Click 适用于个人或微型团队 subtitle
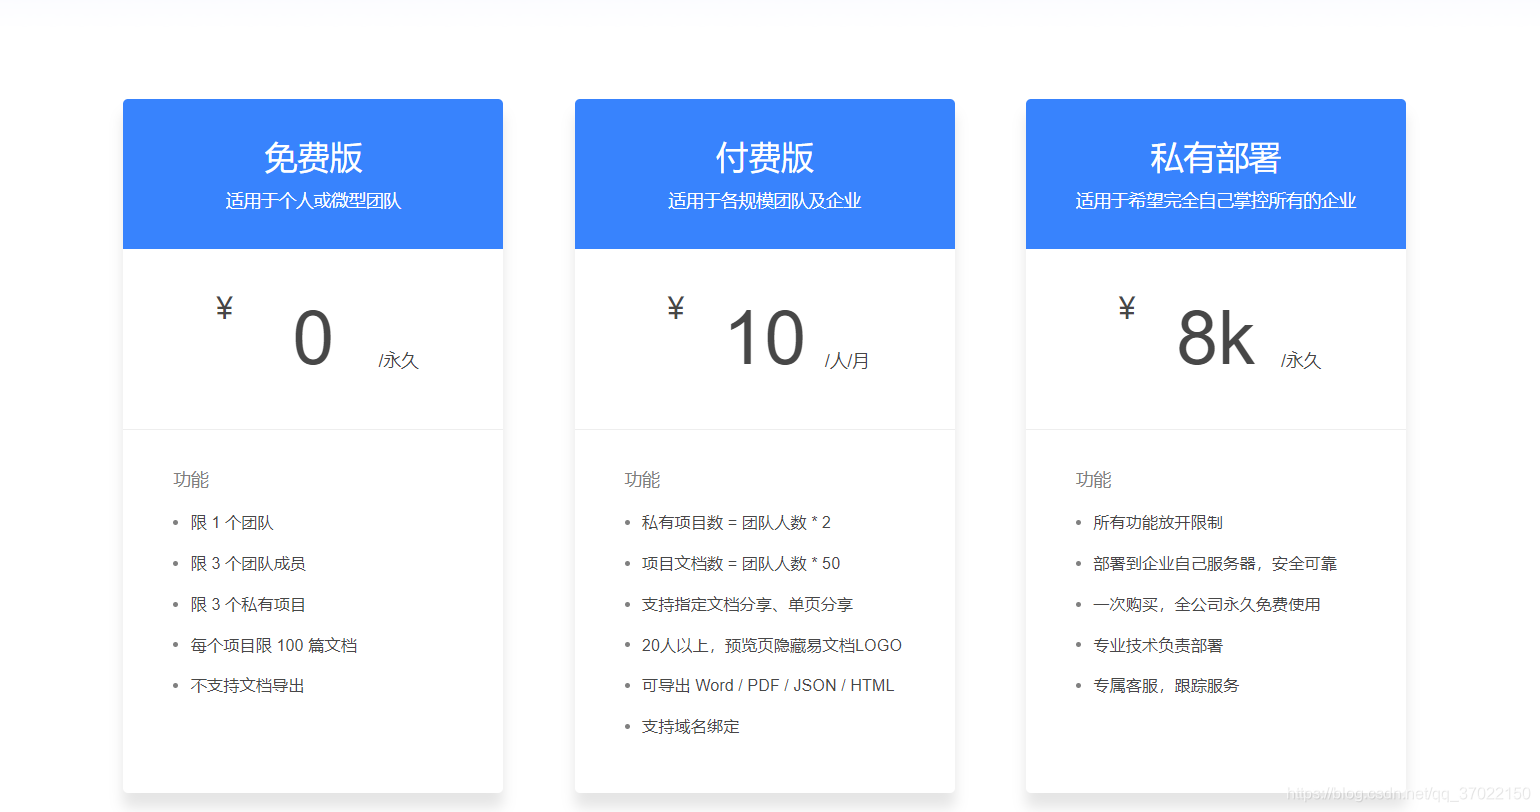Viewport: 1540px width, 812px height. pos(312,200)
